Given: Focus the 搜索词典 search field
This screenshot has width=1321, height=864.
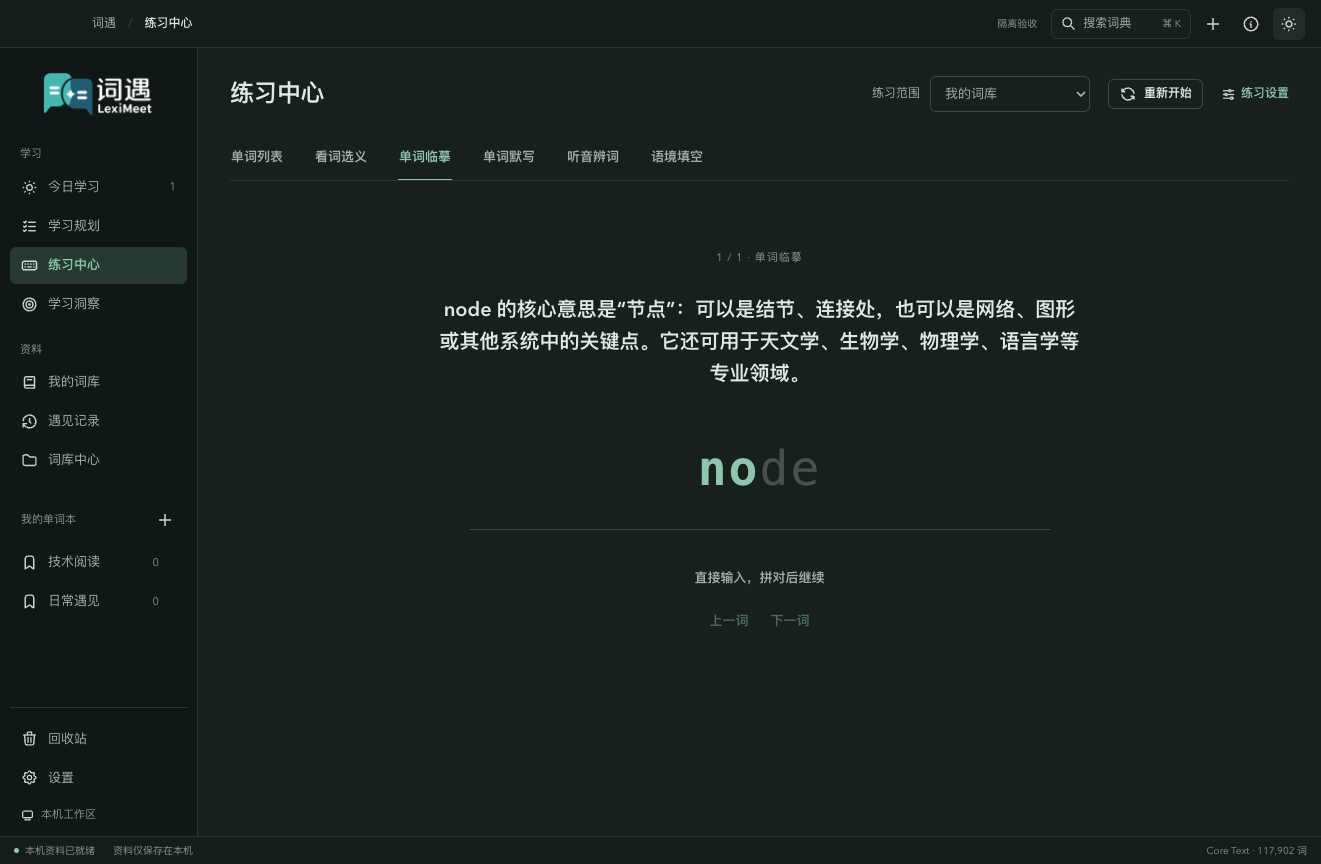Looking at the screenshot, I should pos(1121,24).
